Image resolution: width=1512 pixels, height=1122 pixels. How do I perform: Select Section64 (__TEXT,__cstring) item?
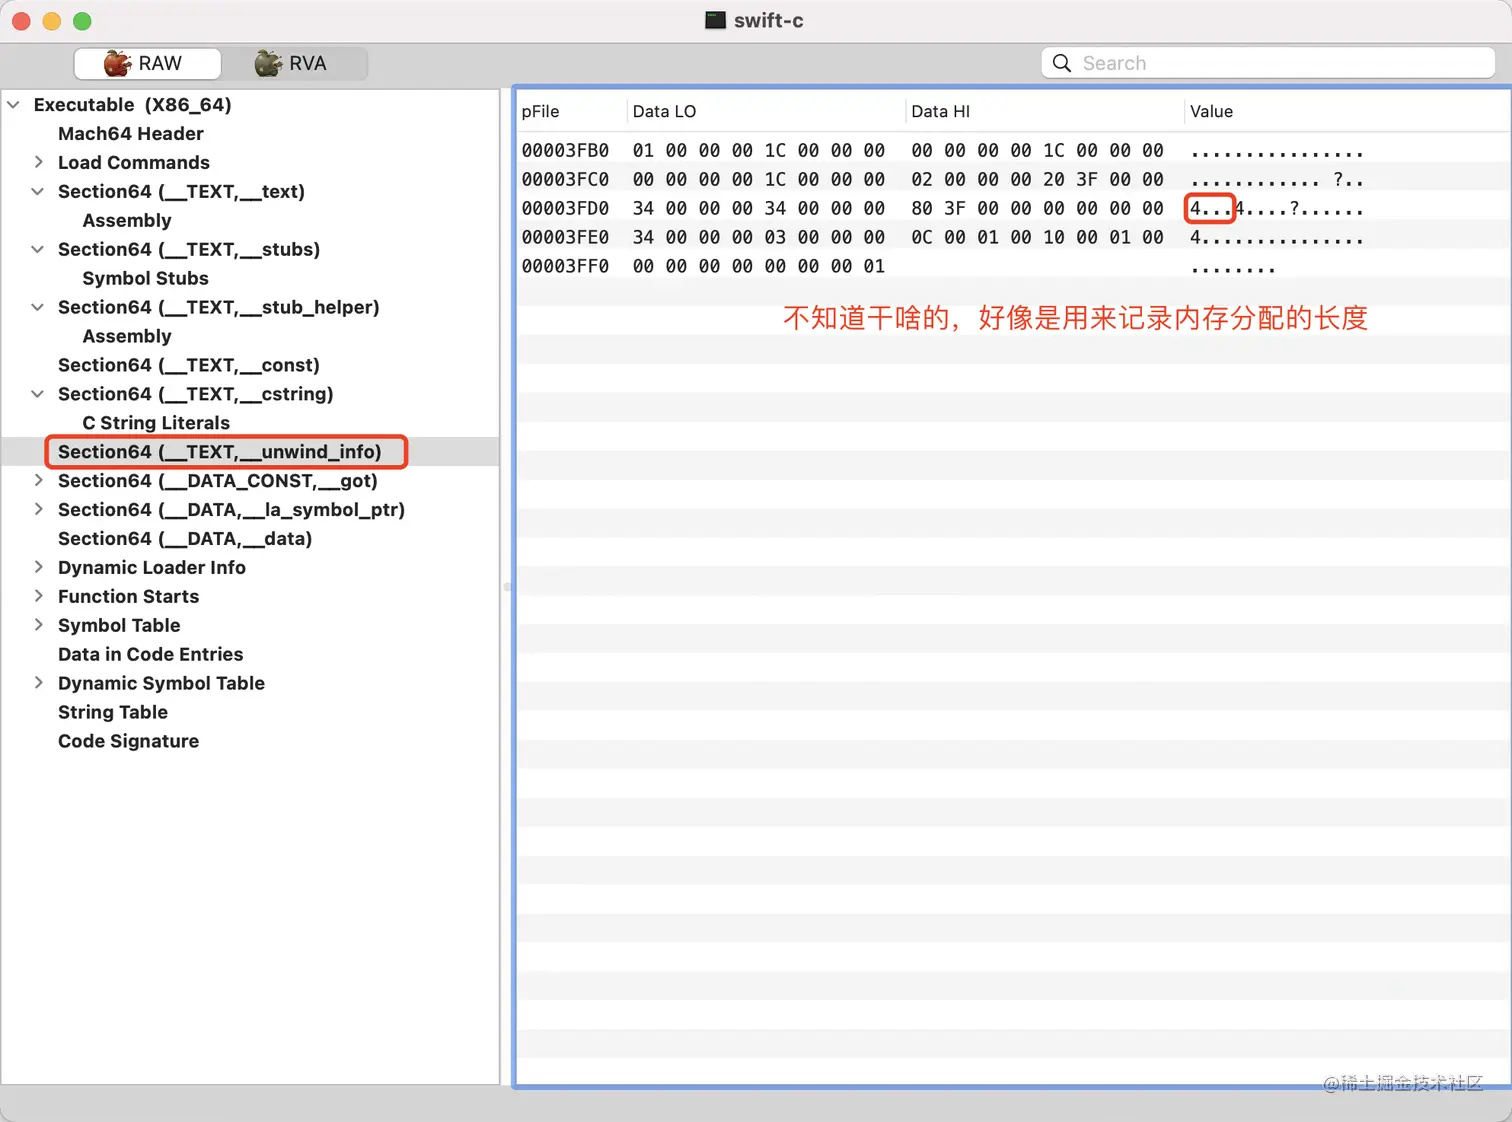tap(196, 394)
